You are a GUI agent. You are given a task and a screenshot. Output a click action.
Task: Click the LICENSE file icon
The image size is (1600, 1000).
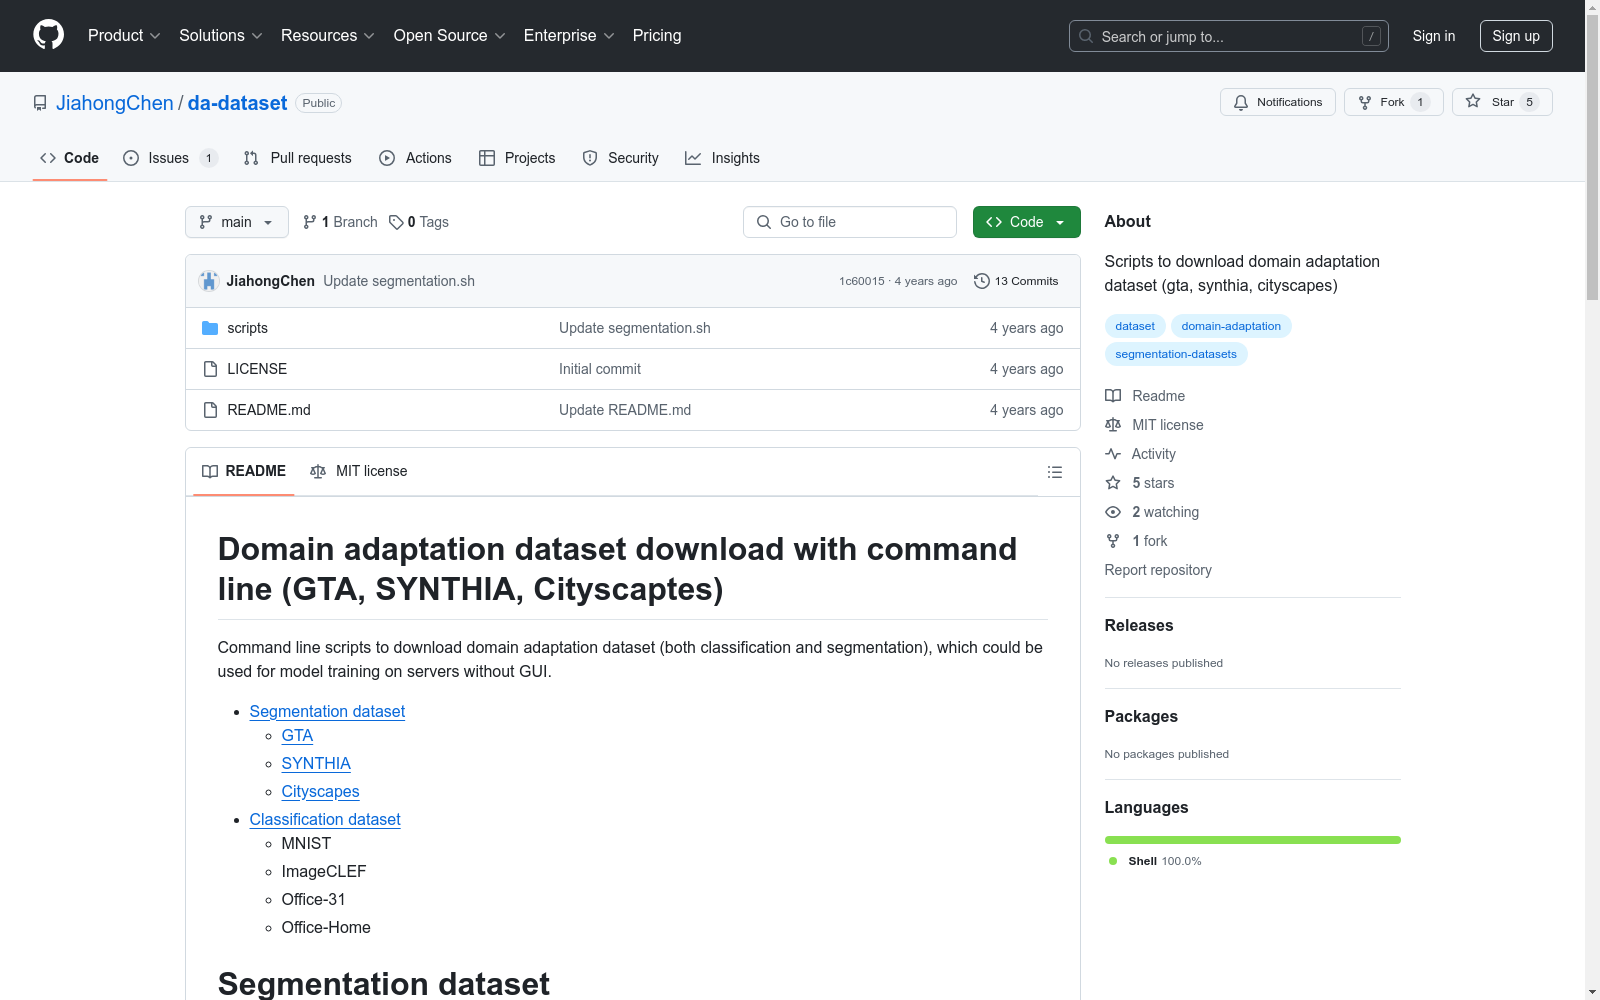pos(210,369)
